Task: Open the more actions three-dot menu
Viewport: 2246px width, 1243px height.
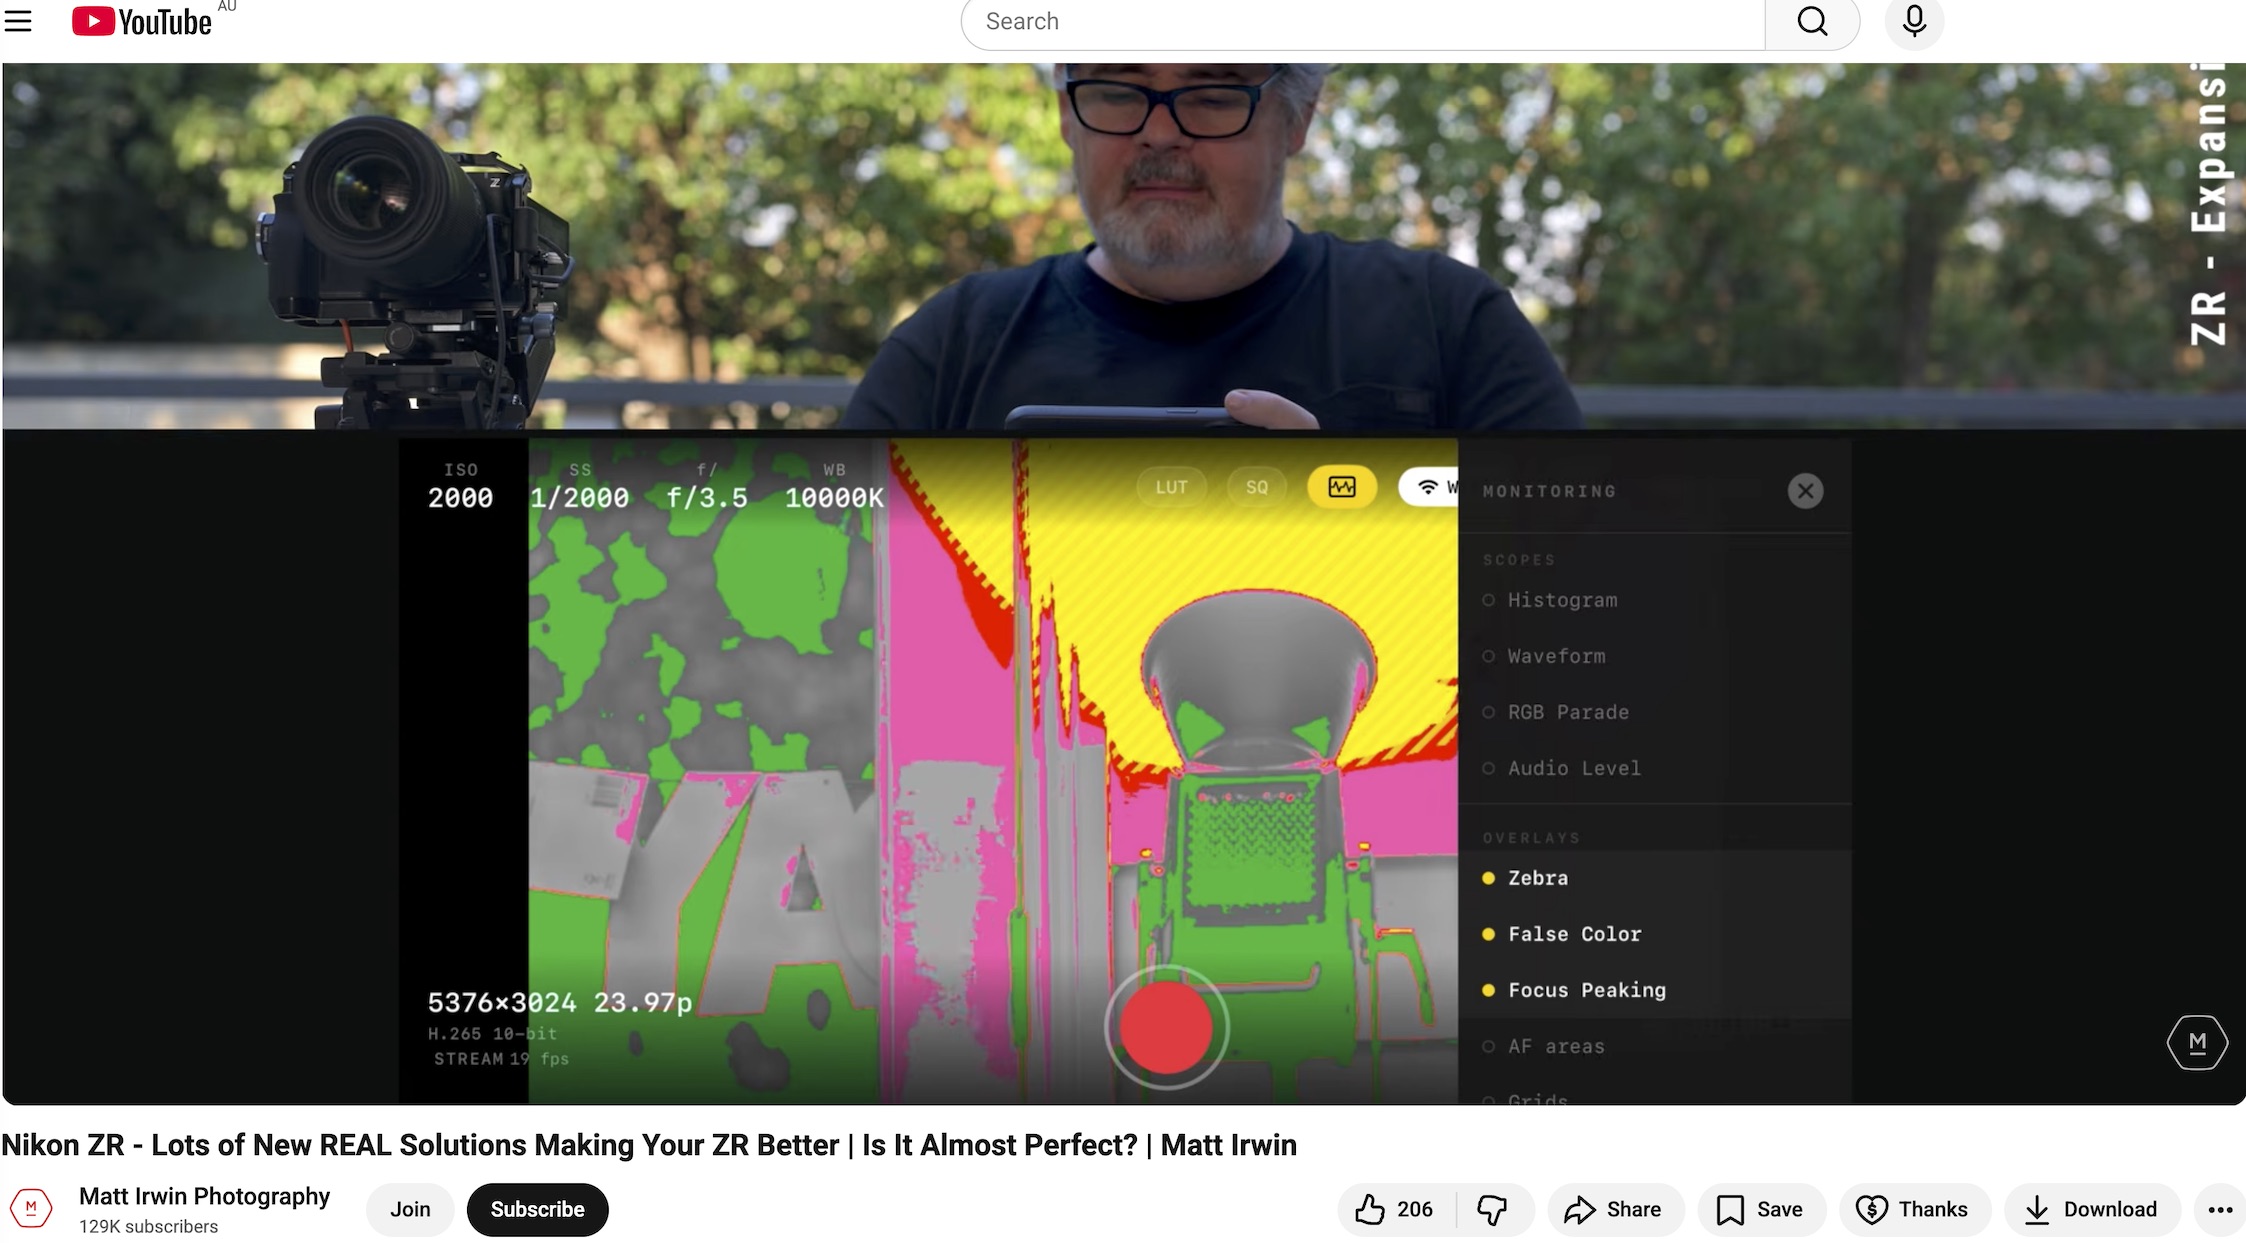Action: point(2219,1209)
